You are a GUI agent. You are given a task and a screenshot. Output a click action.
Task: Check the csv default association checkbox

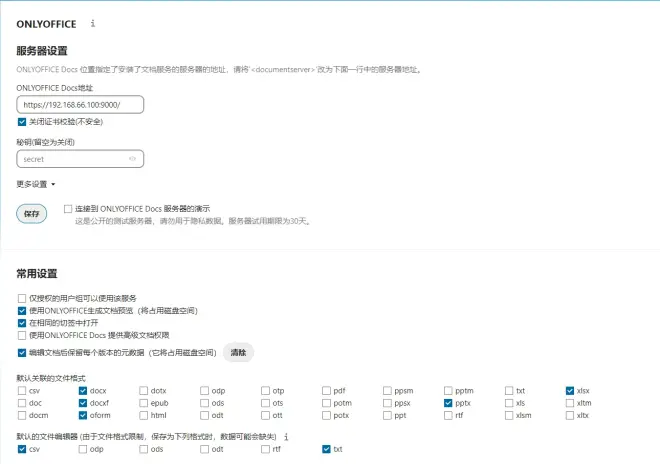click(22, 391)
